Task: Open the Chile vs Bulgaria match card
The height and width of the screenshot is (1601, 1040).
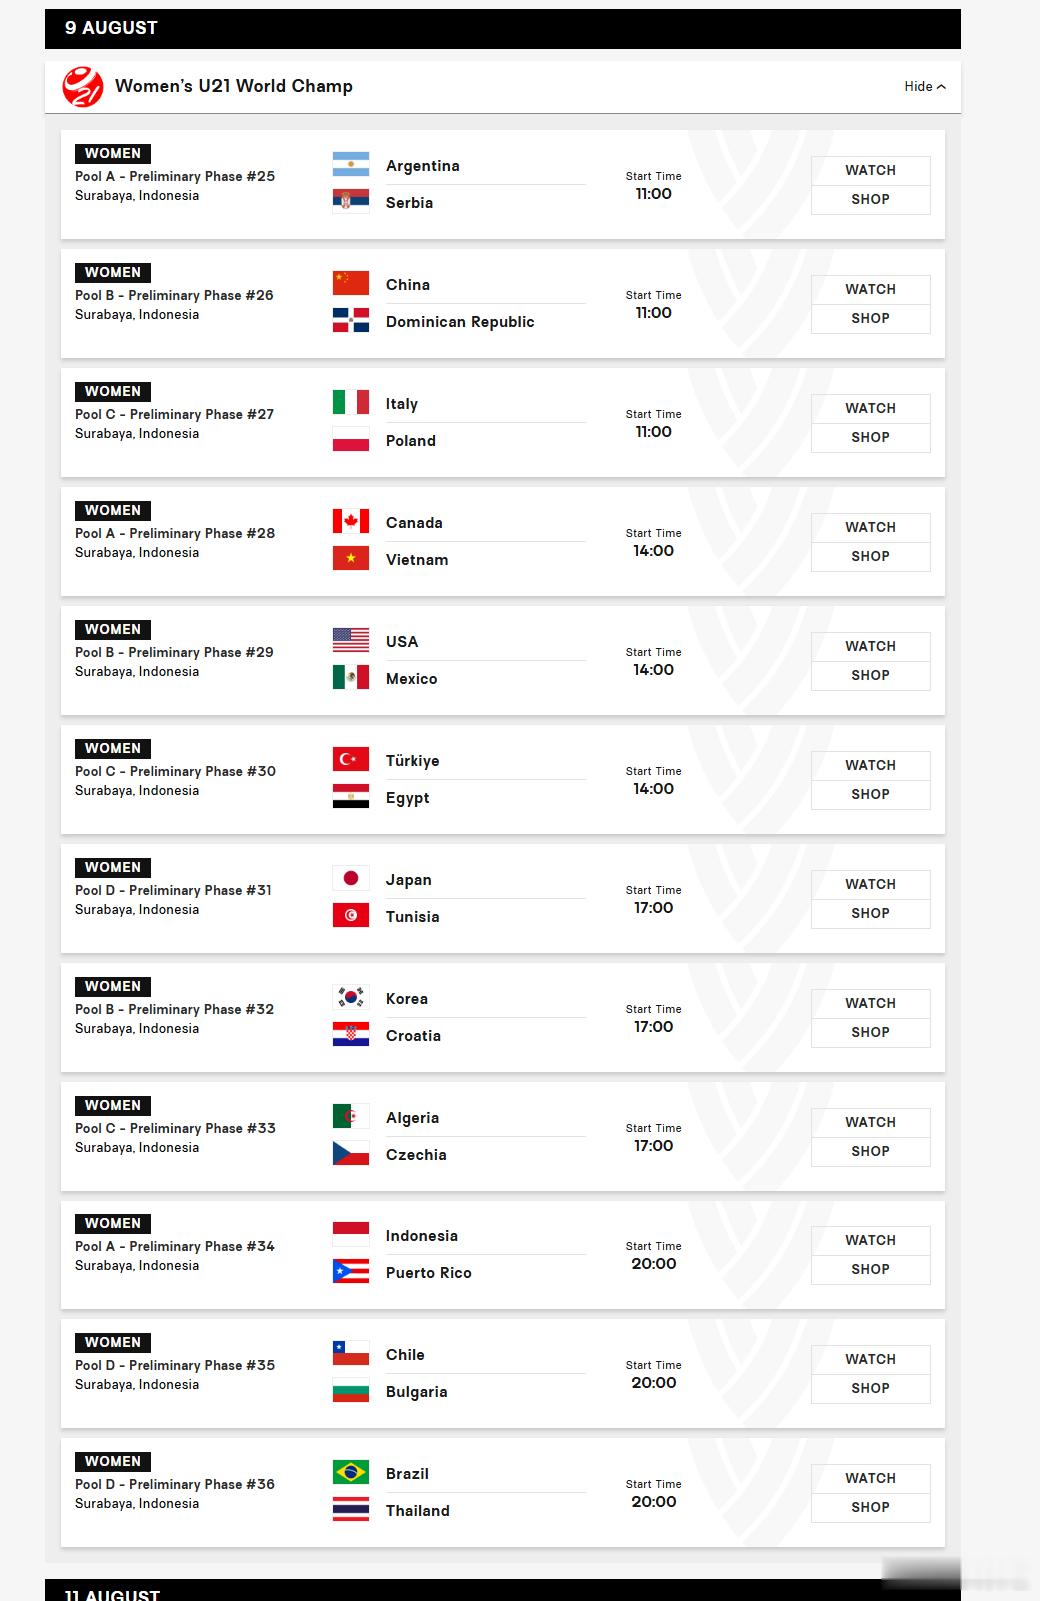Action: (x=503, y=1373)
